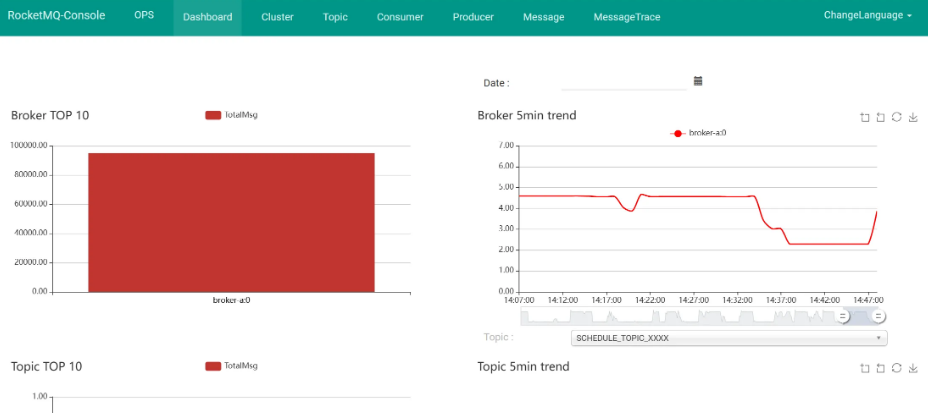Click Broker trend data zoom icon
The width and height of the screenshot is (928, 413).
tap(865, 117)
